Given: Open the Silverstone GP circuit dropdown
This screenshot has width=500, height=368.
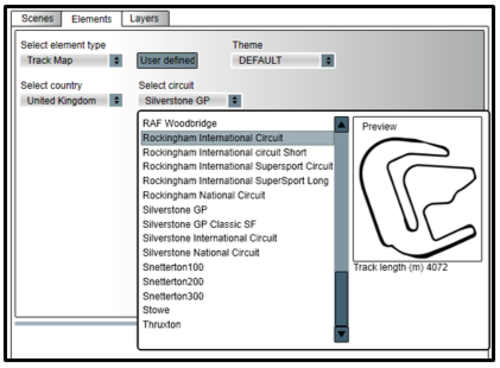Looking at the screenshot, I should coord(190,100).
